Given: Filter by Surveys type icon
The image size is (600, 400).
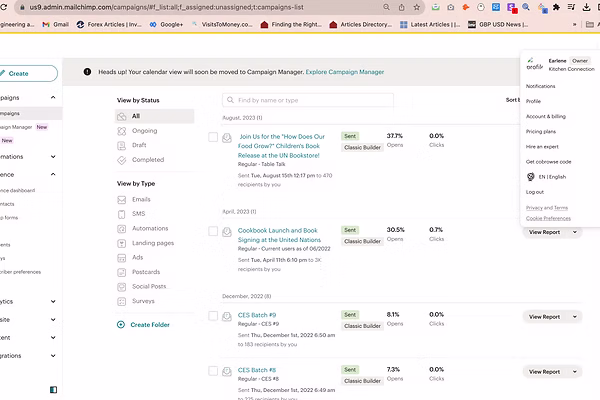Looking at the screenshot, I should click(122, 301).
